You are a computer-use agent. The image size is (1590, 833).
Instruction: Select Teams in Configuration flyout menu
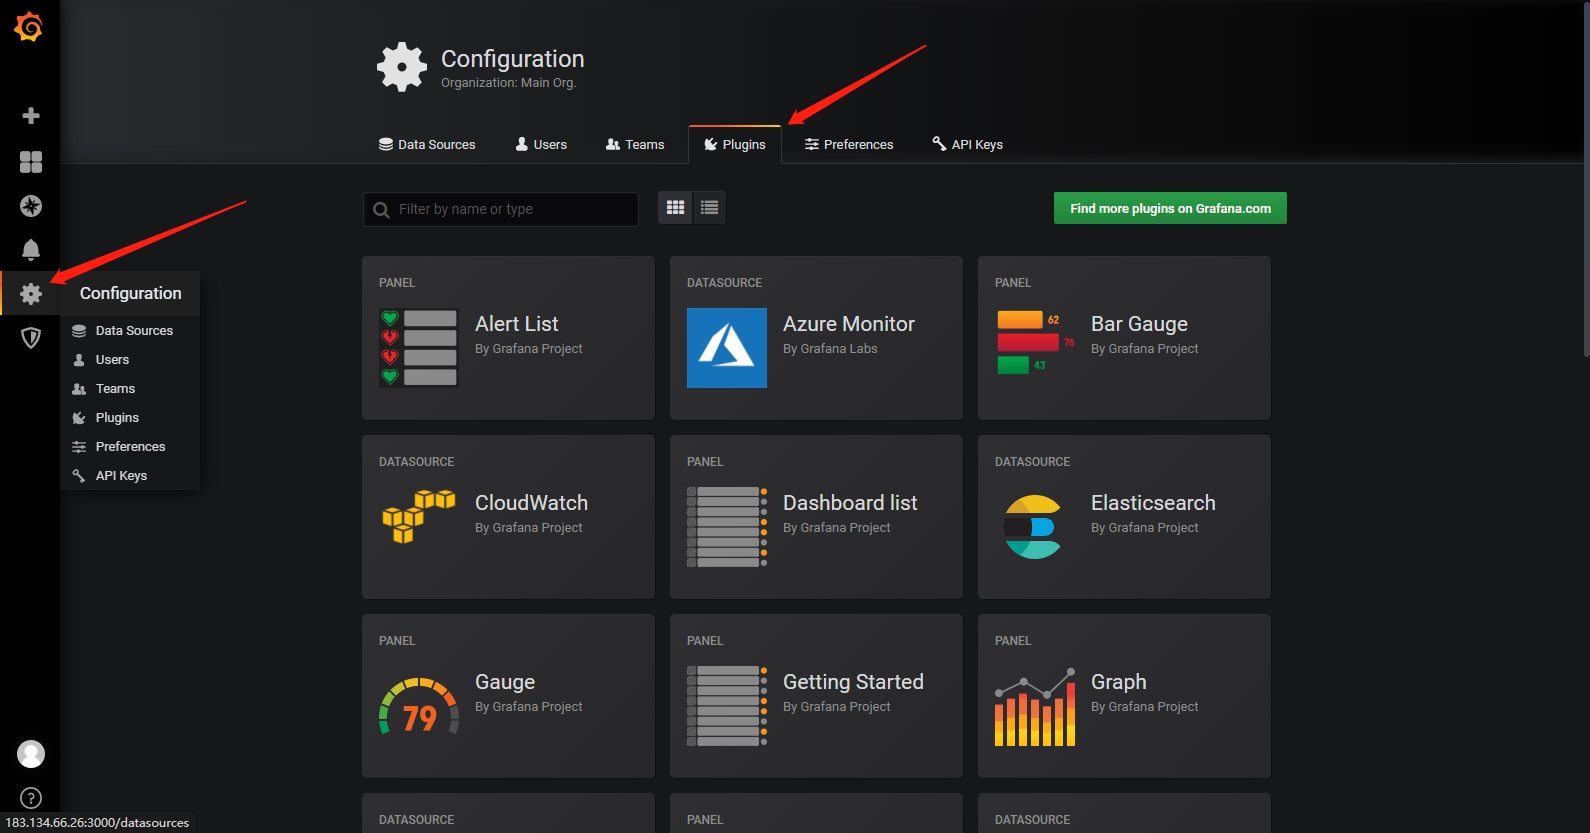(x=130, y=389)
